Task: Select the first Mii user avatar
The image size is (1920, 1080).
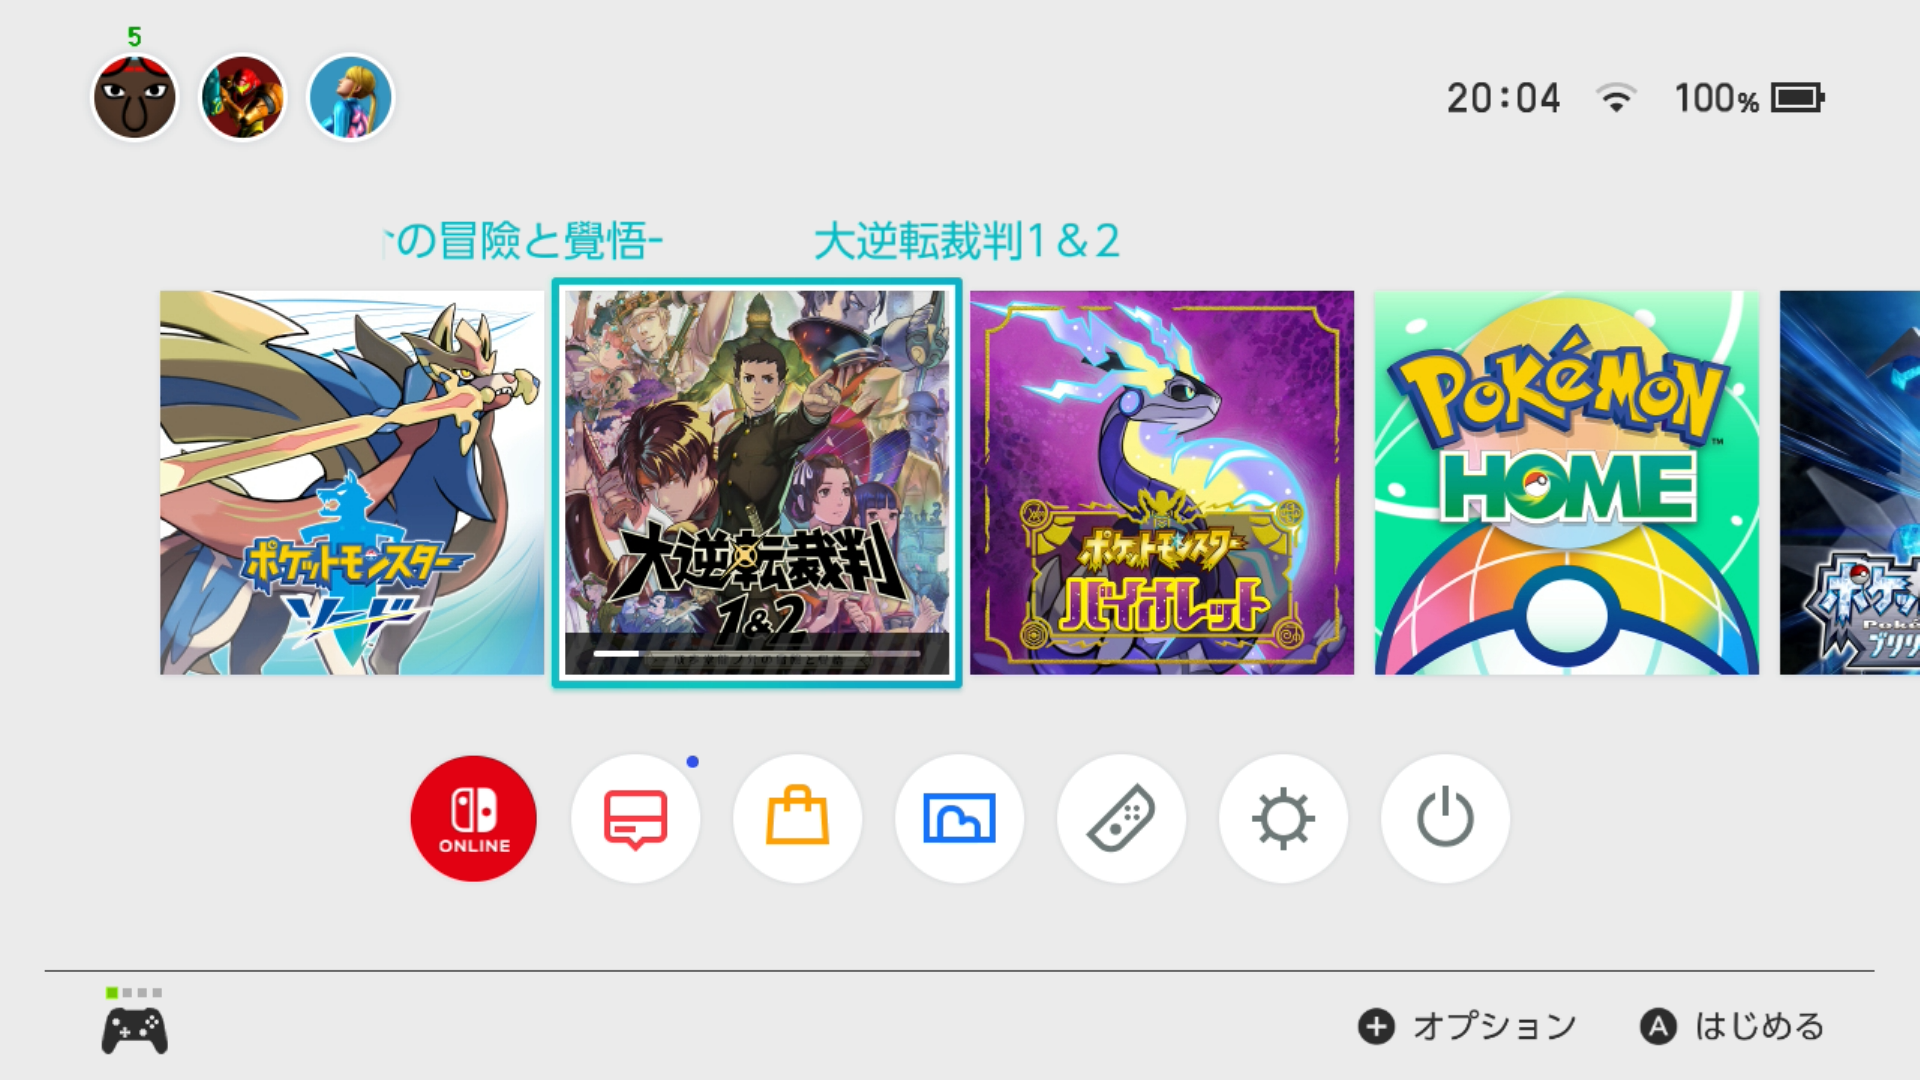Action: (135, 98)
